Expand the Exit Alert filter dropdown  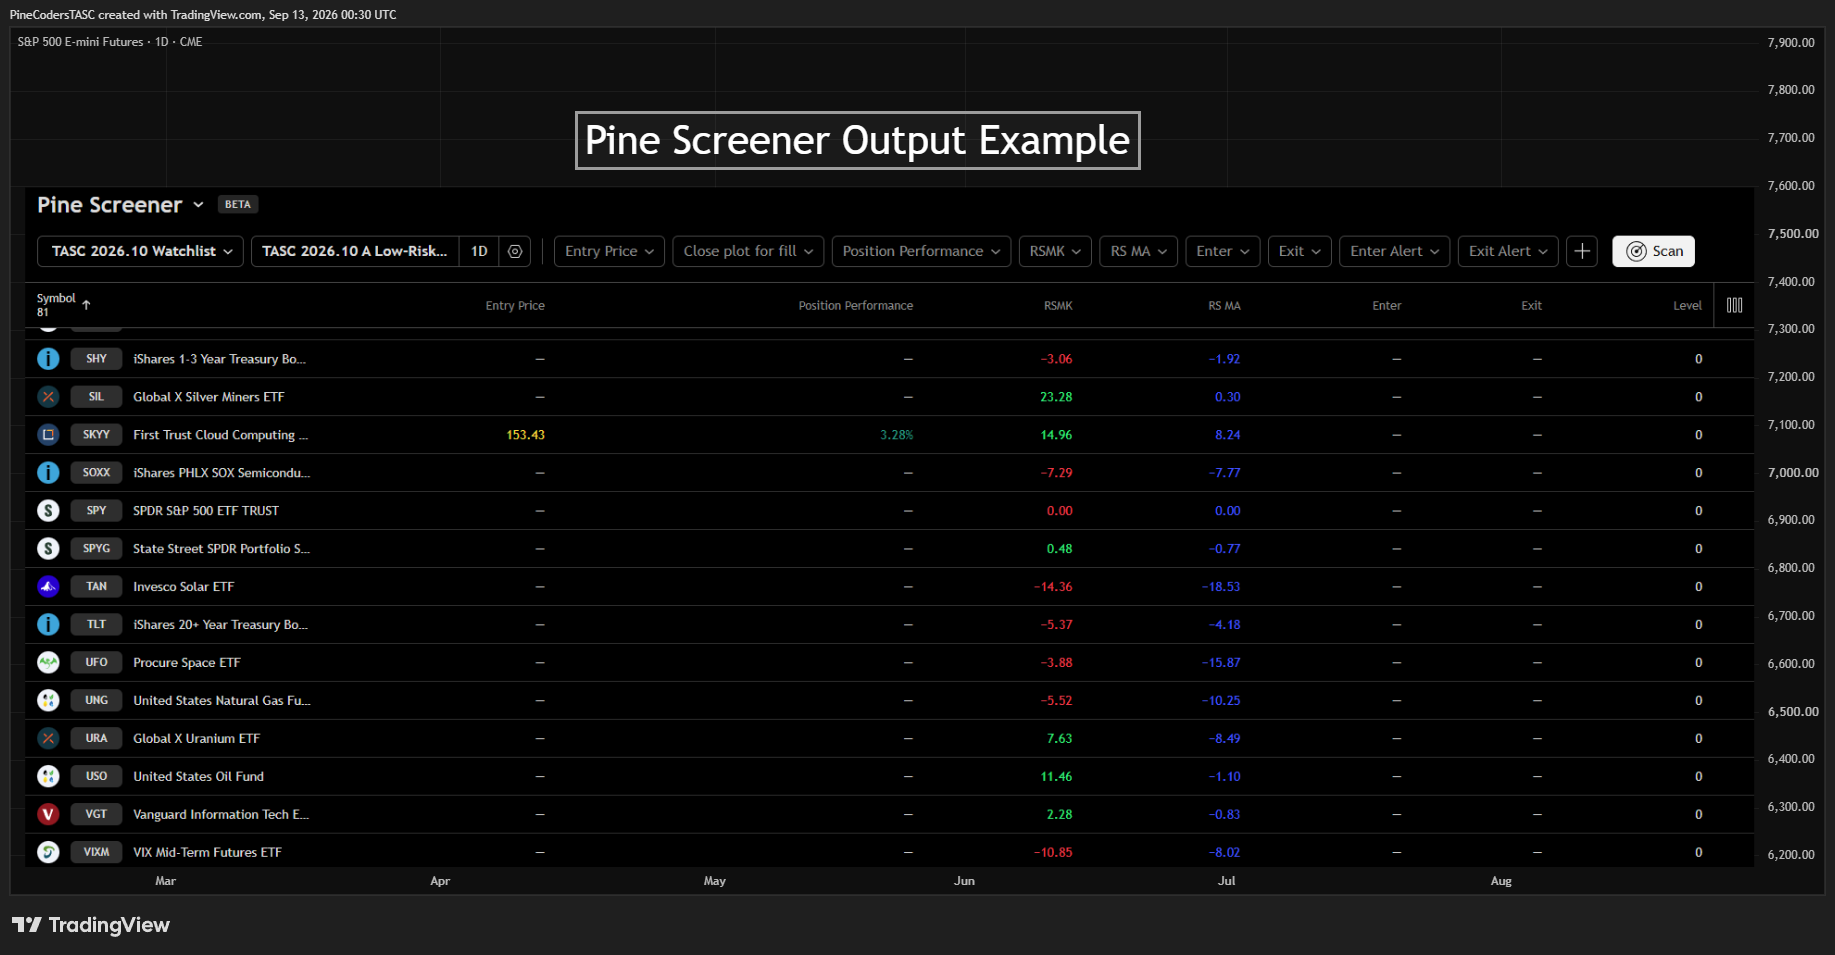[1508, 251]
